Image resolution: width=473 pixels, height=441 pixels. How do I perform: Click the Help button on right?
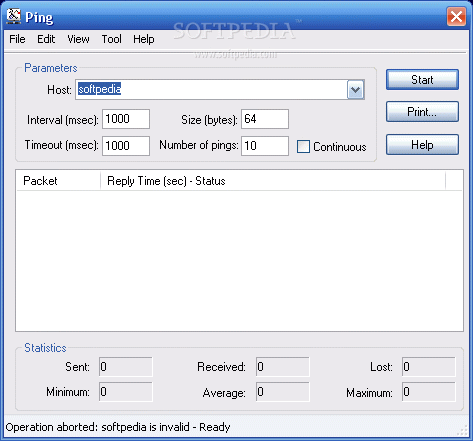422,145
